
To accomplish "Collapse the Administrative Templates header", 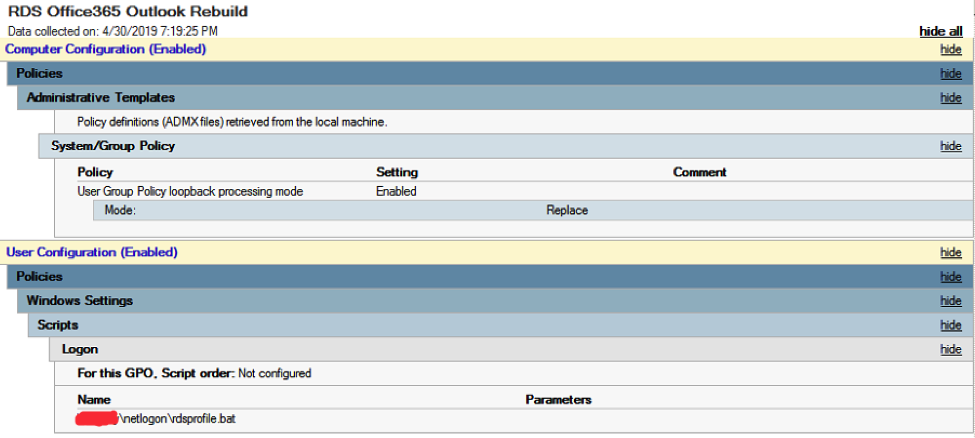I will coord(101,98).
